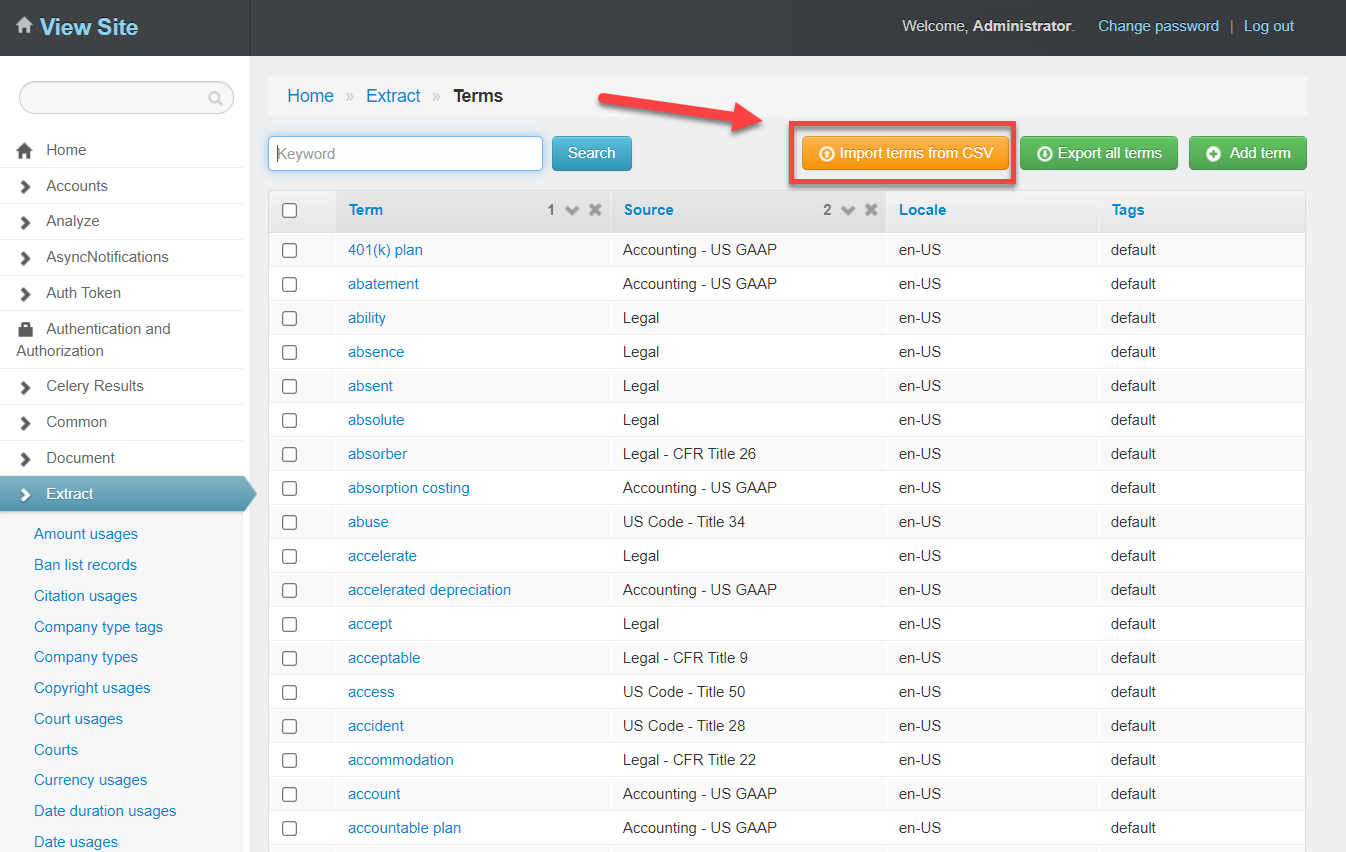Image resolution: width=1346 pixels, height=852 pixels.
Task: Open Currency usages submenu item
Action: coord(90,780)
